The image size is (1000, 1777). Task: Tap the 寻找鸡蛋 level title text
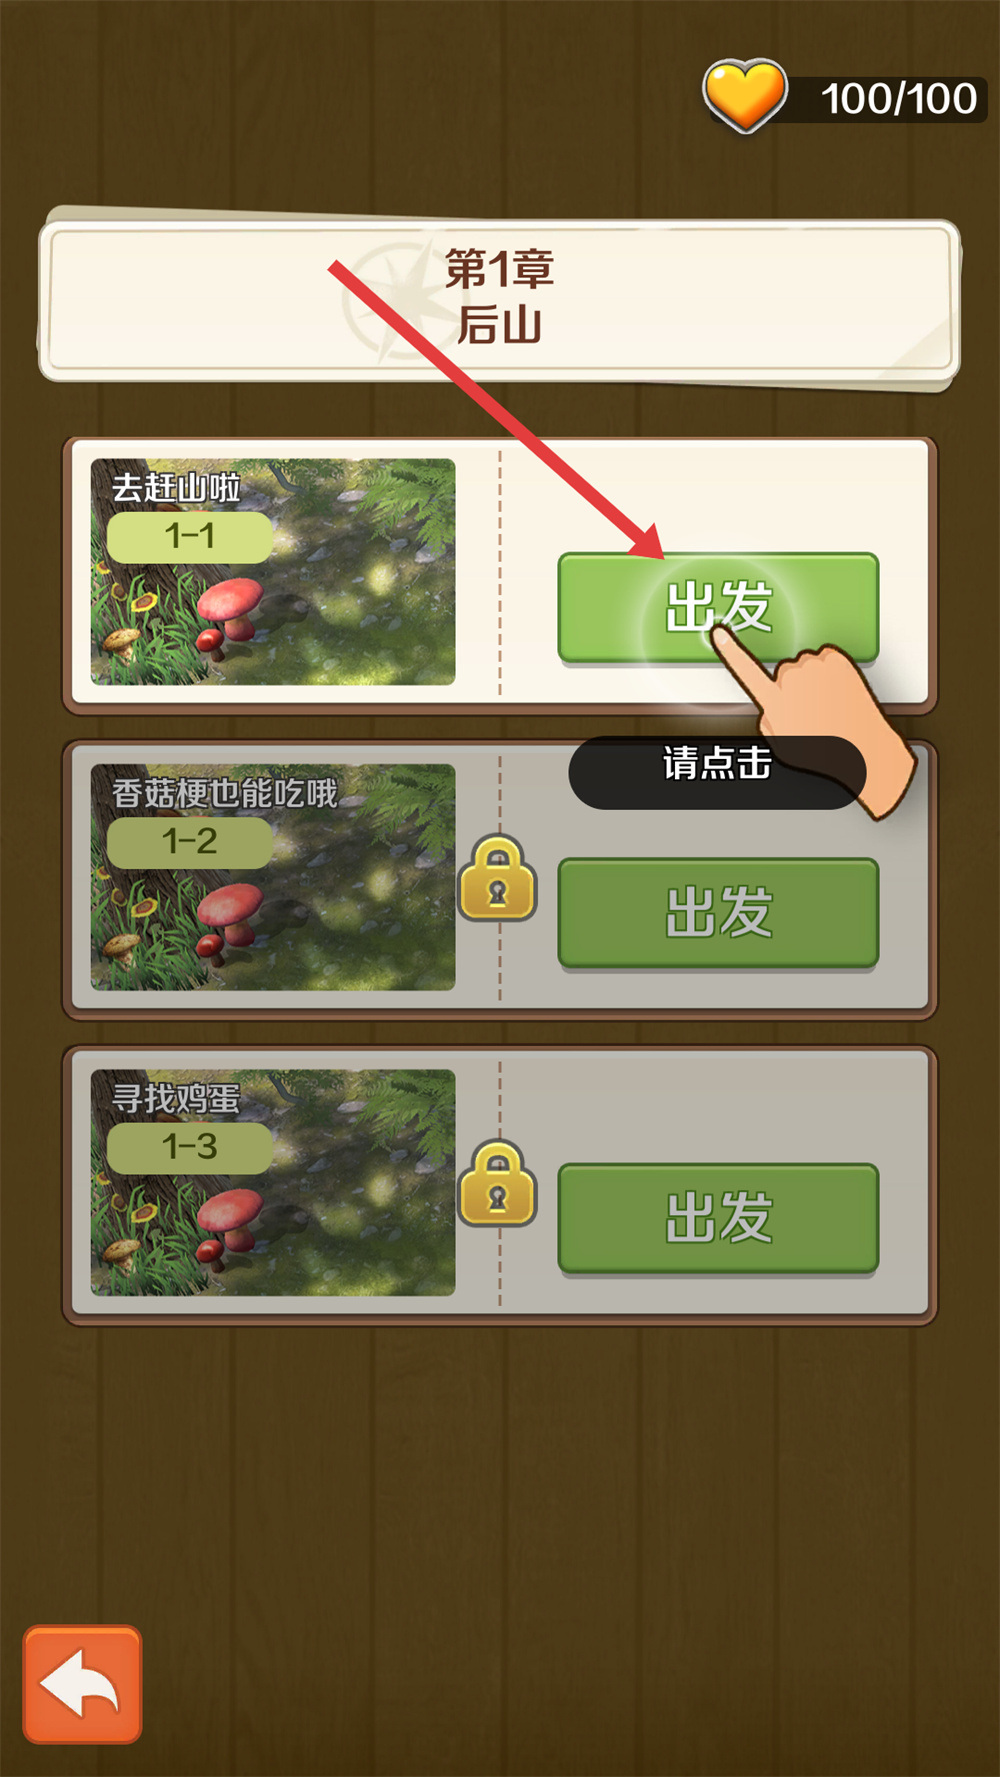176,1098
